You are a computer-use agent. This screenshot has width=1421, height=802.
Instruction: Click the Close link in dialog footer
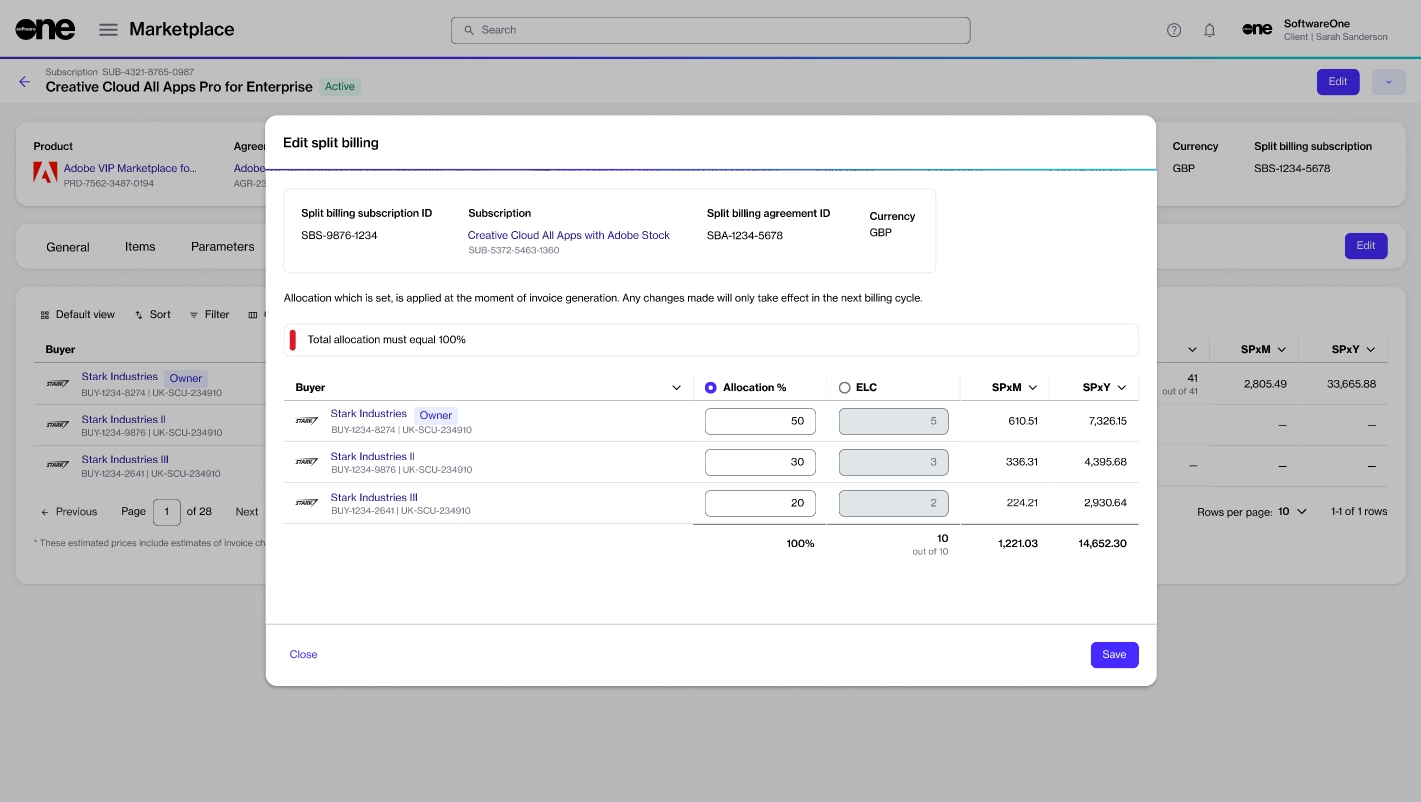[303, 655]
